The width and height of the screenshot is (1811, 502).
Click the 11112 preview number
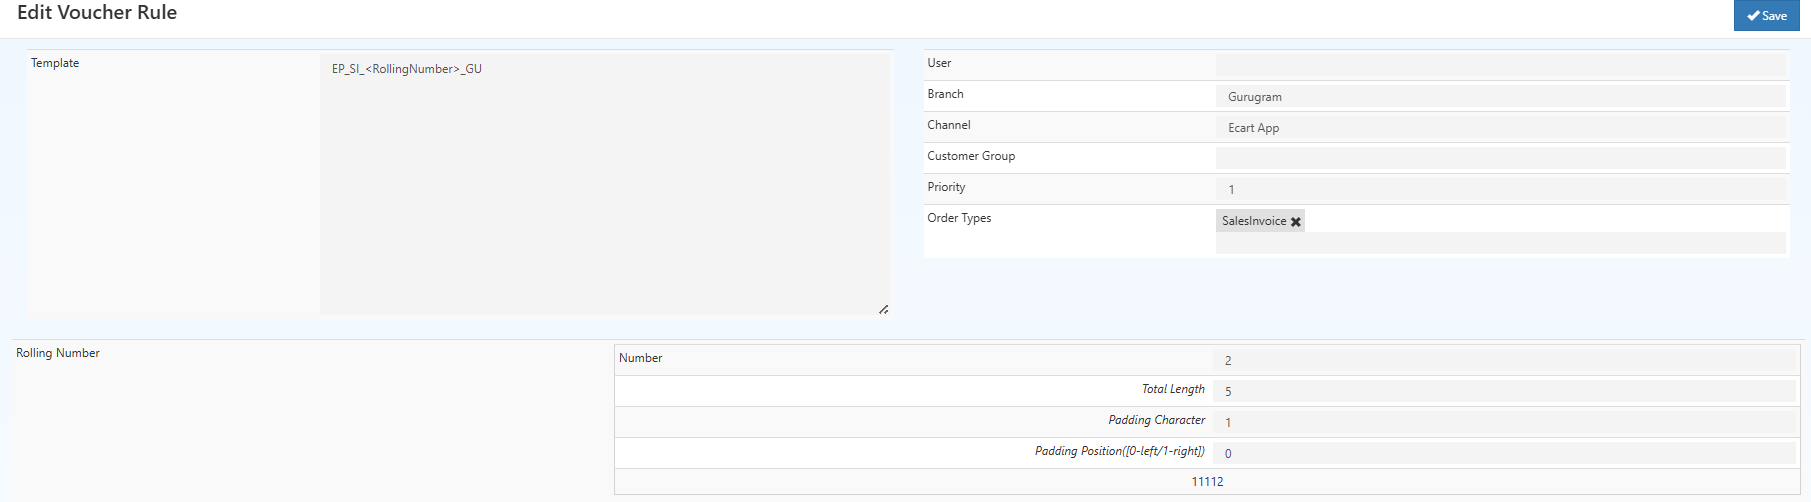coord(1207,482)
